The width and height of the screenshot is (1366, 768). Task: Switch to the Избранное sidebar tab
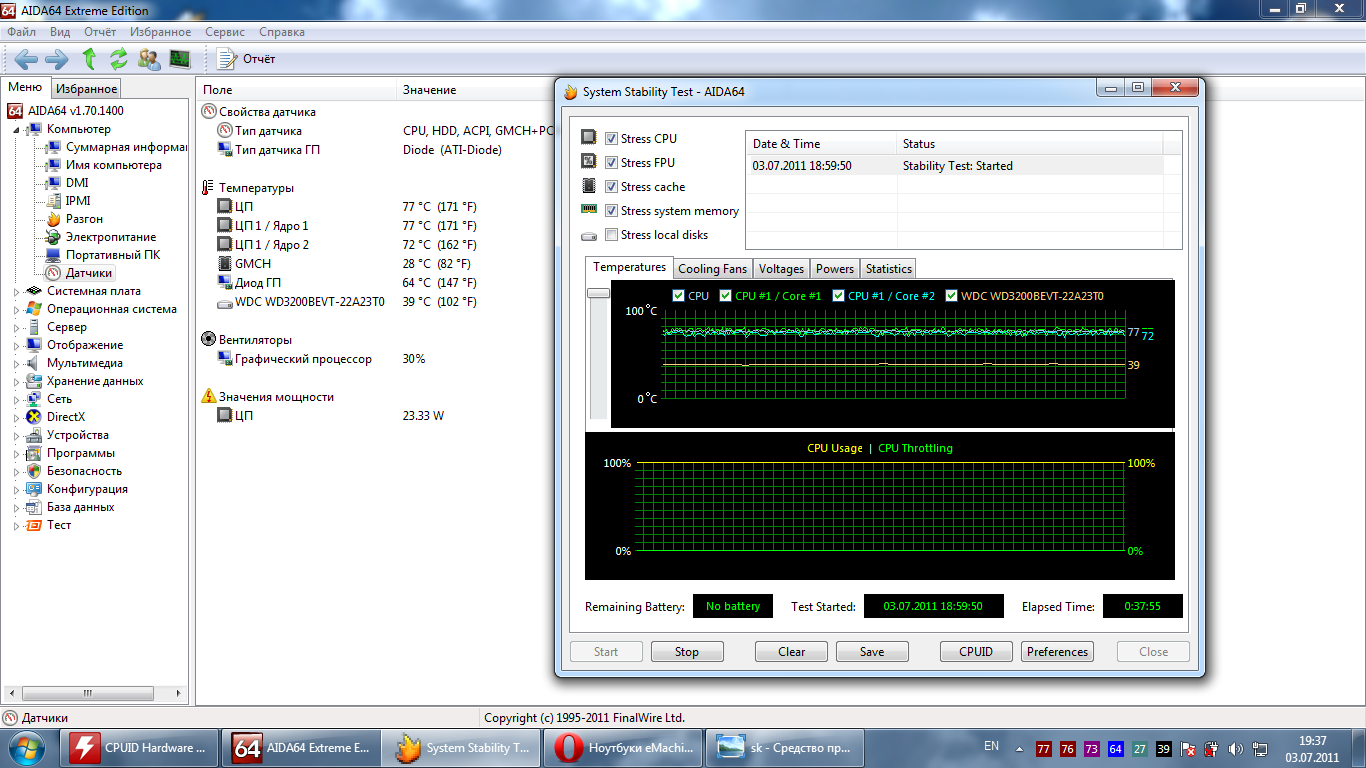point(86,89)
